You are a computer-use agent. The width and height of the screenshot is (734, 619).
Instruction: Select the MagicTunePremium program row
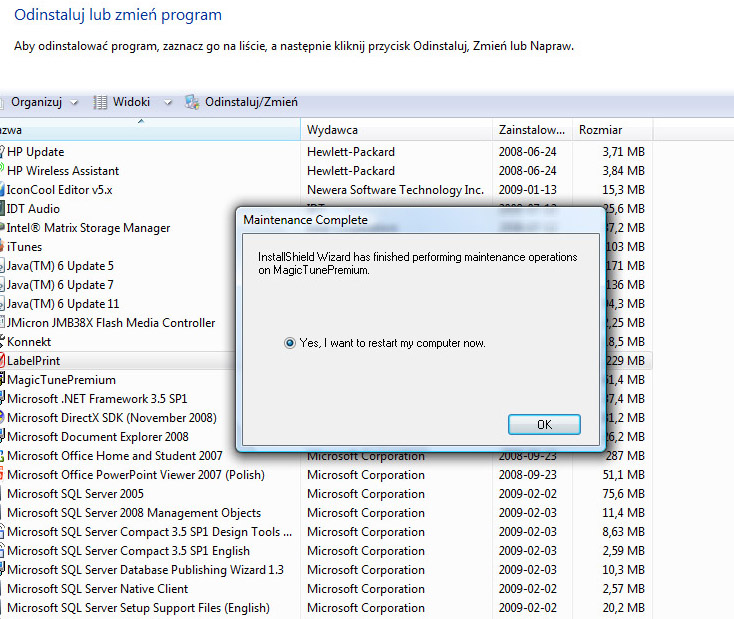(x=61, y=380)
